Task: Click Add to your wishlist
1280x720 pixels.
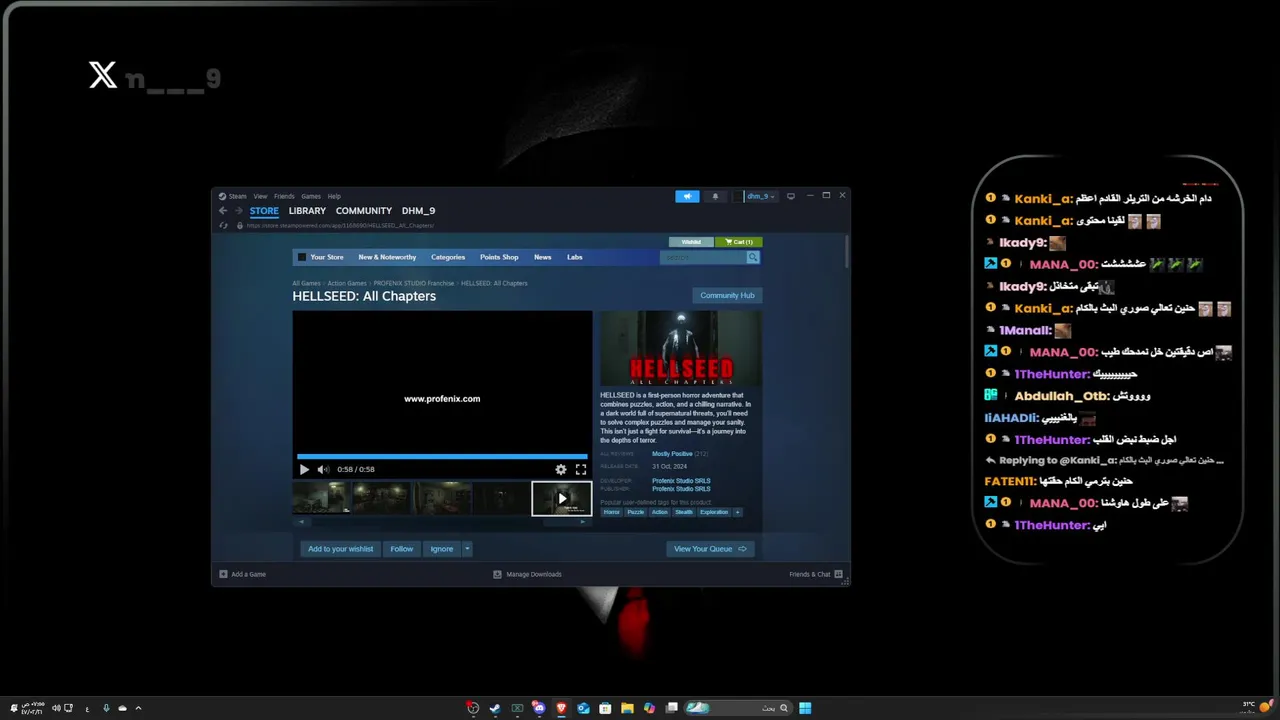Action: coord(340,549)
